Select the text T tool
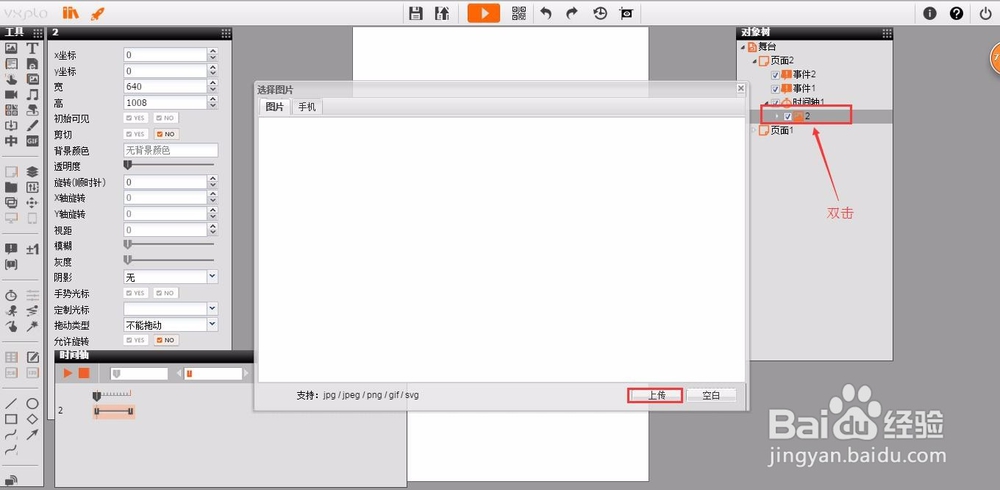Viewport: 1000px width, 490px height. tap(32, 48)
